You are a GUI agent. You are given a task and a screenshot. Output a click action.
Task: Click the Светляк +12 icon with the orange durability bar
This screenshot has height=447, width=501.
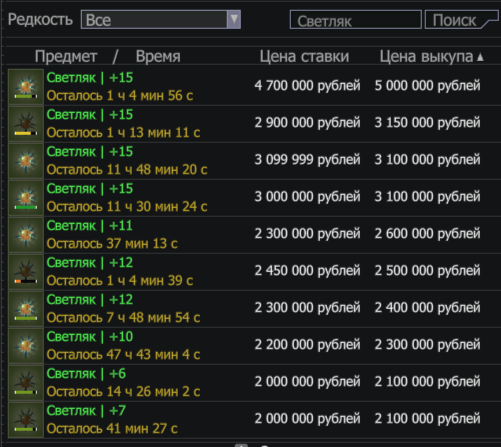pyautogui.click(x=26, y=272)
